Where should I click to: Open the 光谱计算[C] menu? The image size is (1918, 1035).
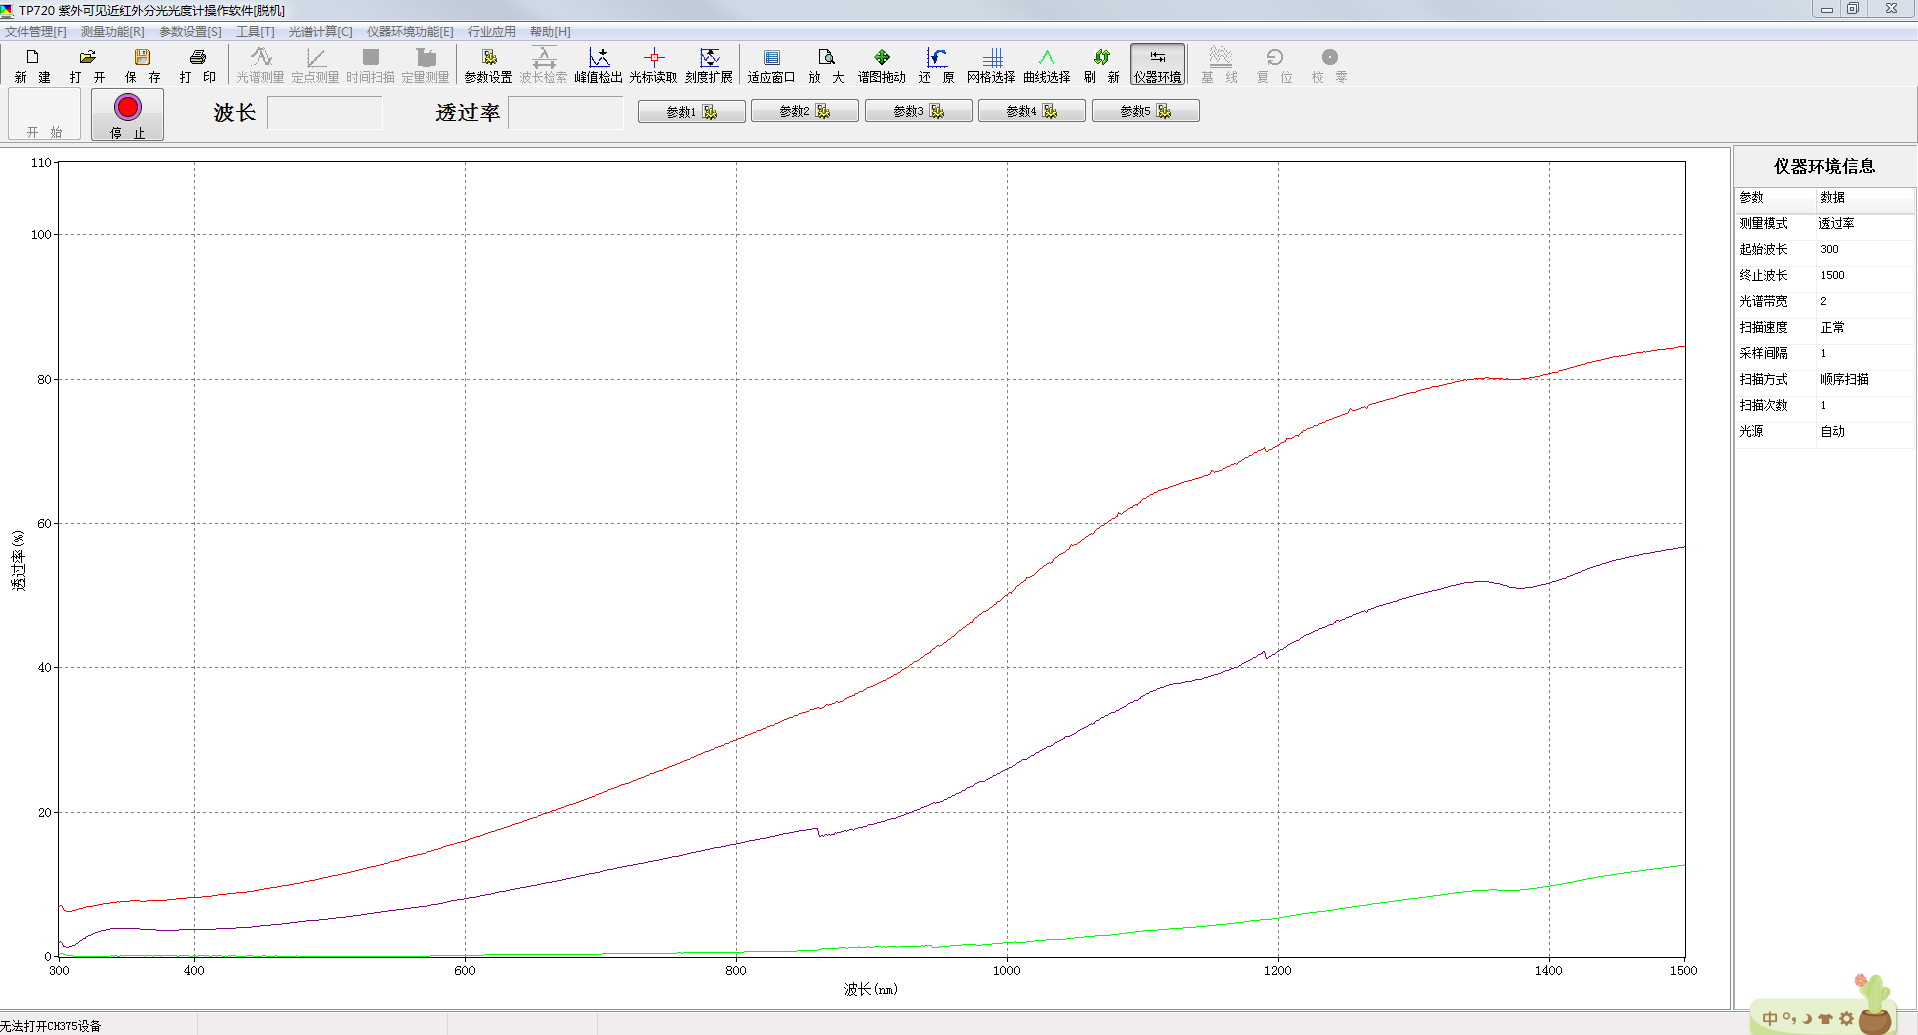point(321,32)
